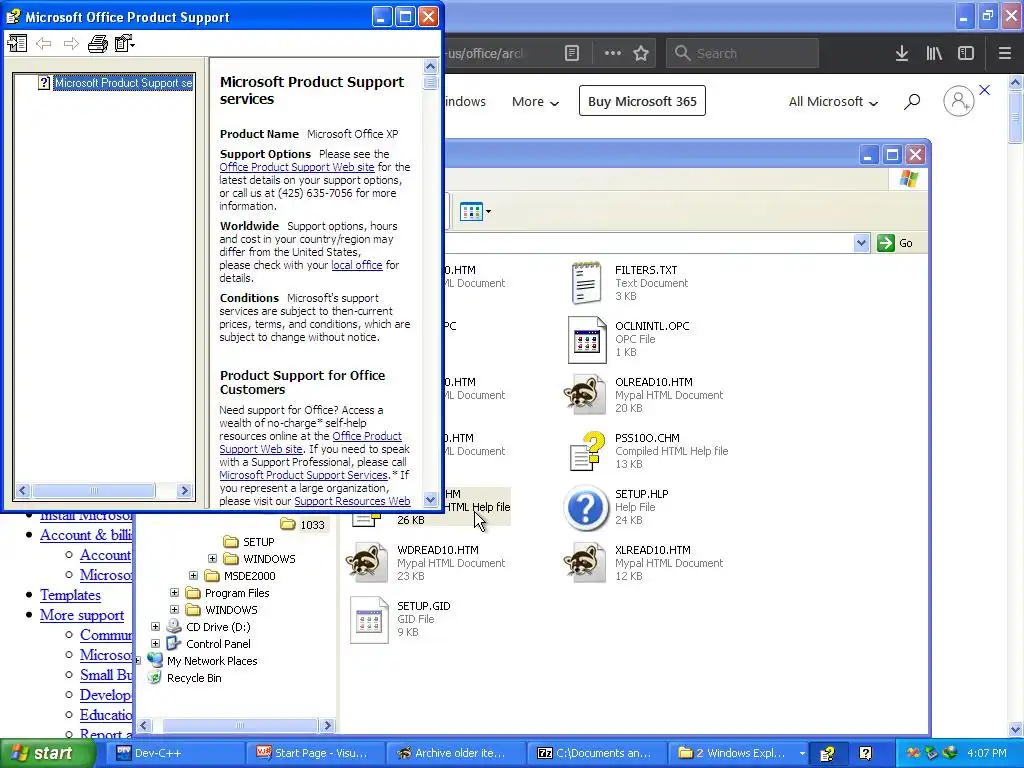Expand the Control Panel node
The height and width of the screenshot is (768, 1024).
[x=155, y=644]
